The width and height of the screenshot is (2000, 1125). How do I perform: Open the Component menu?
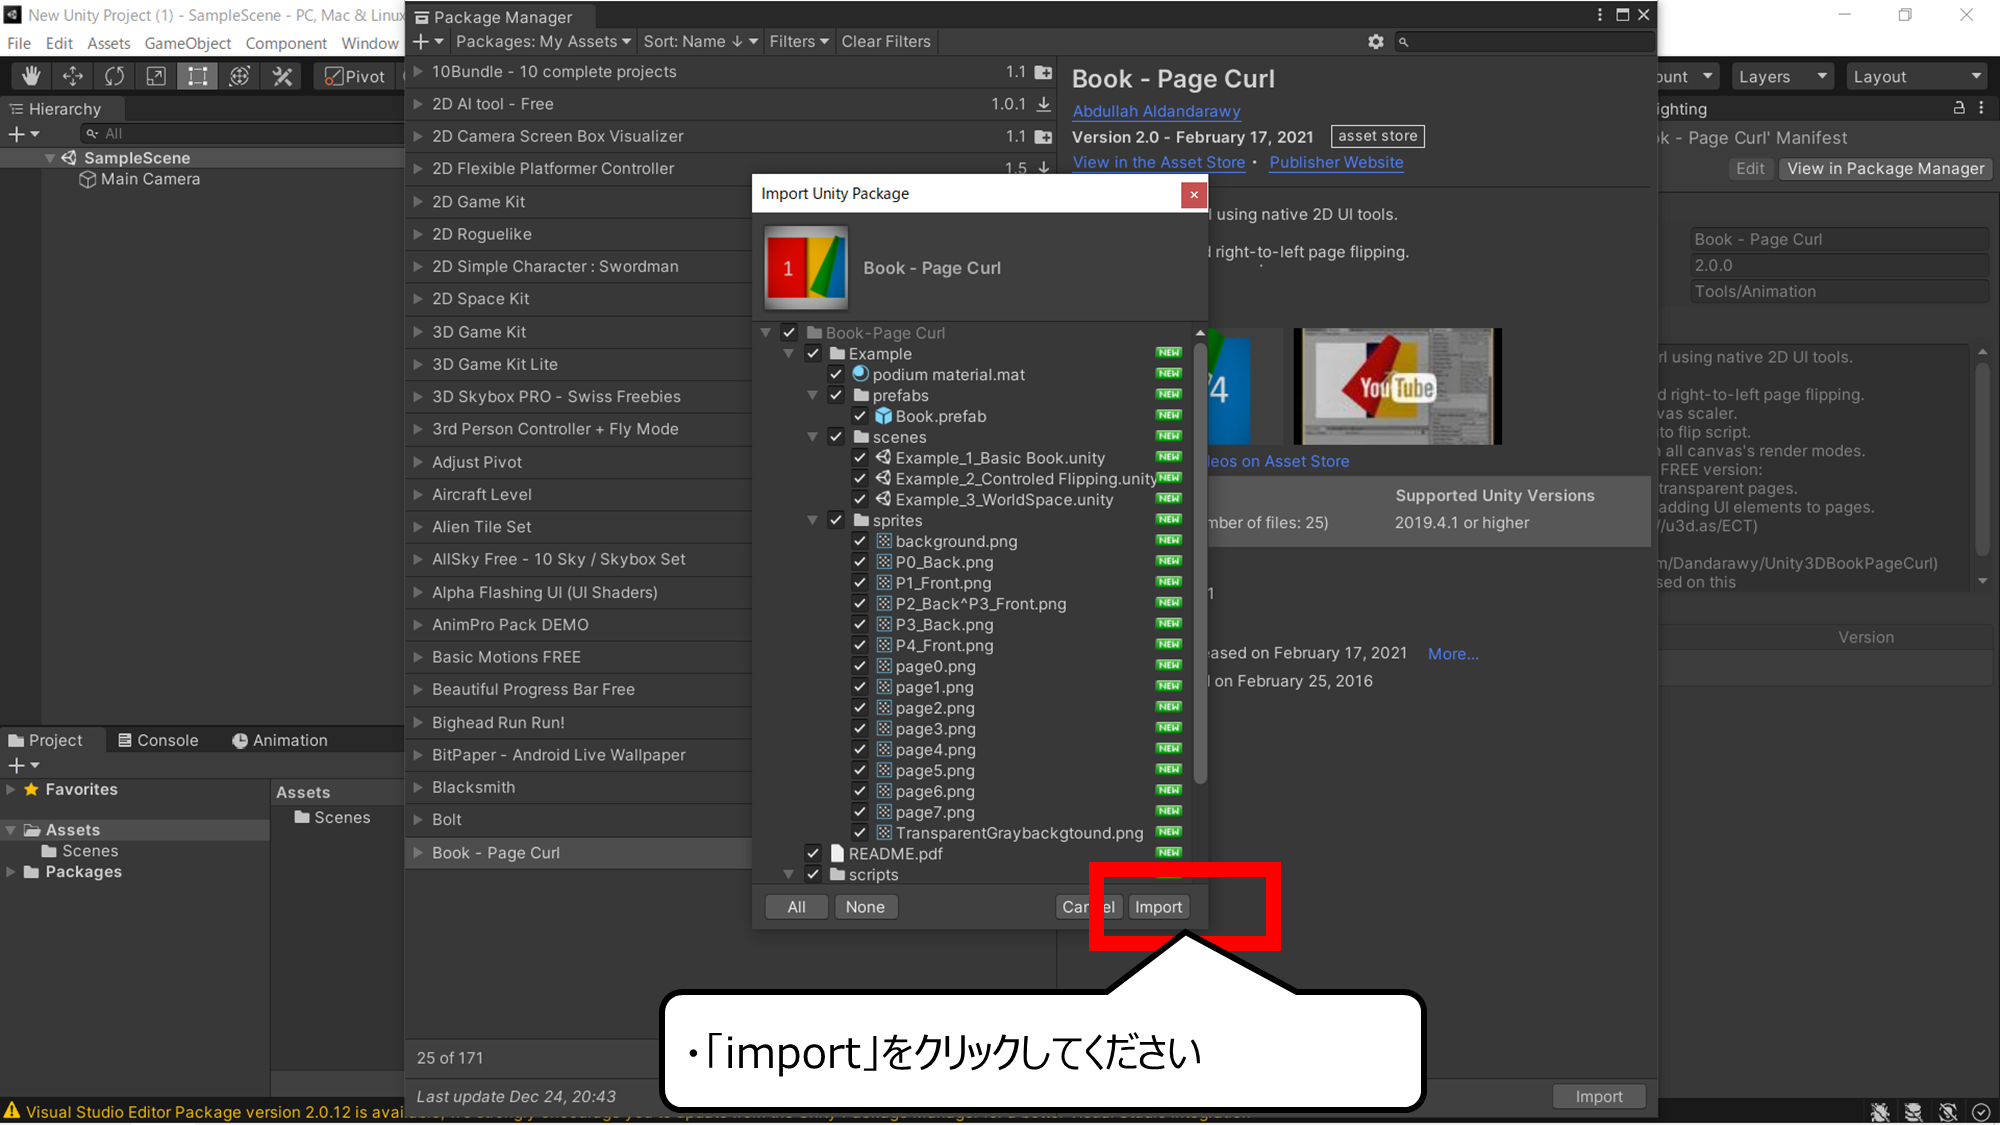(286, 43)
